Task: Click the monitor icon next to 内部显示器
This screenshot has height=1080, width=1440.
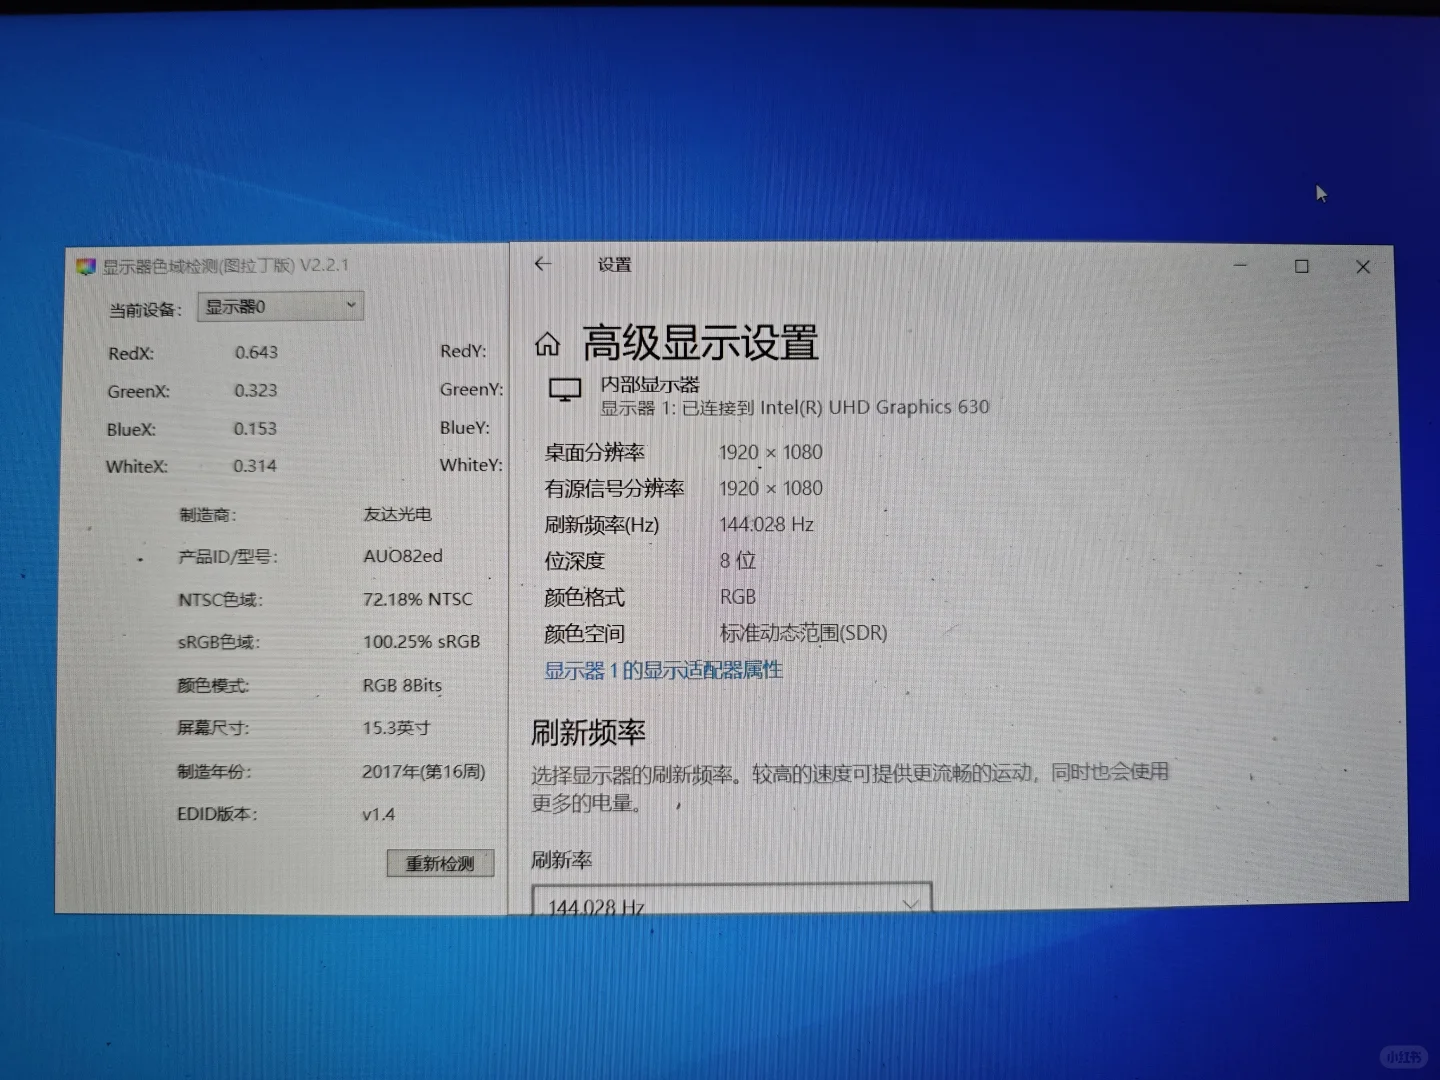Action: [x=565, y=390]
